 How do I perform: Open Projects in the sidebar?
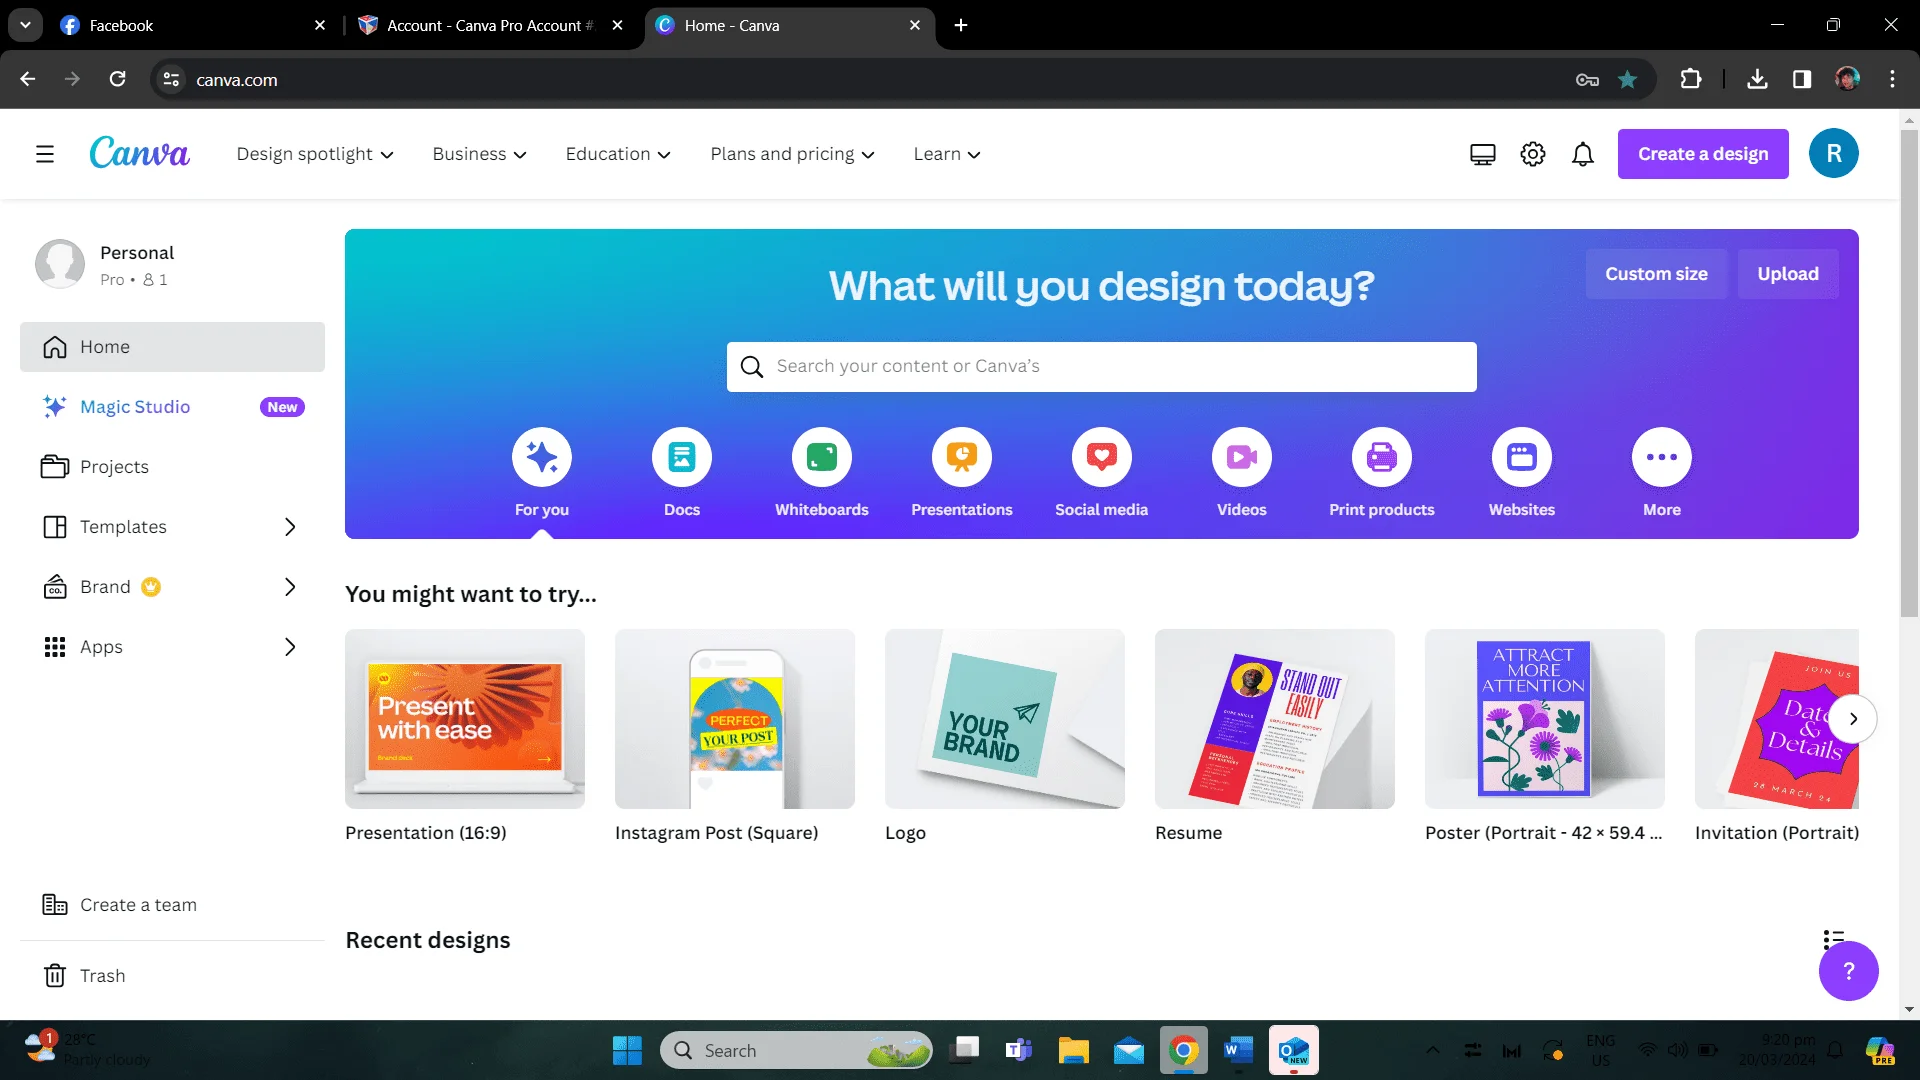tap(172, 467)
